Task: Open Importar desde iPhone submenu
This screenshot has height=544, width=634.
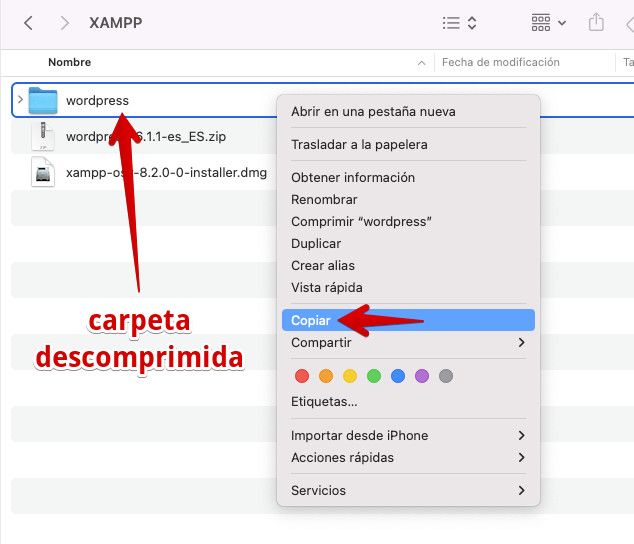Action: pos(408,435)
